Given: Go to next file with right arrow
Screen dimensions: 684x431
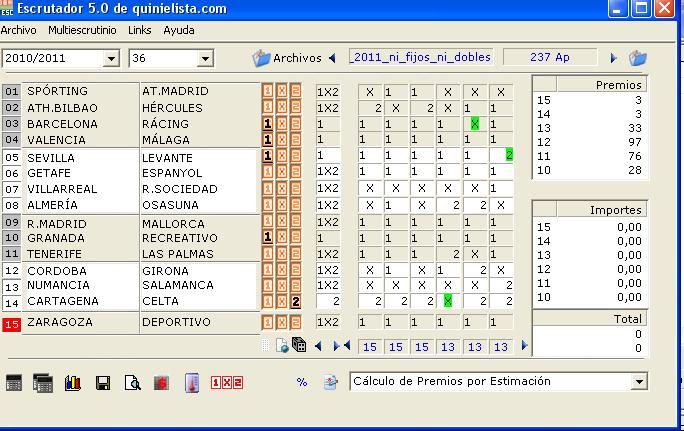Looking at the screenshot, I should pos(613,58).
